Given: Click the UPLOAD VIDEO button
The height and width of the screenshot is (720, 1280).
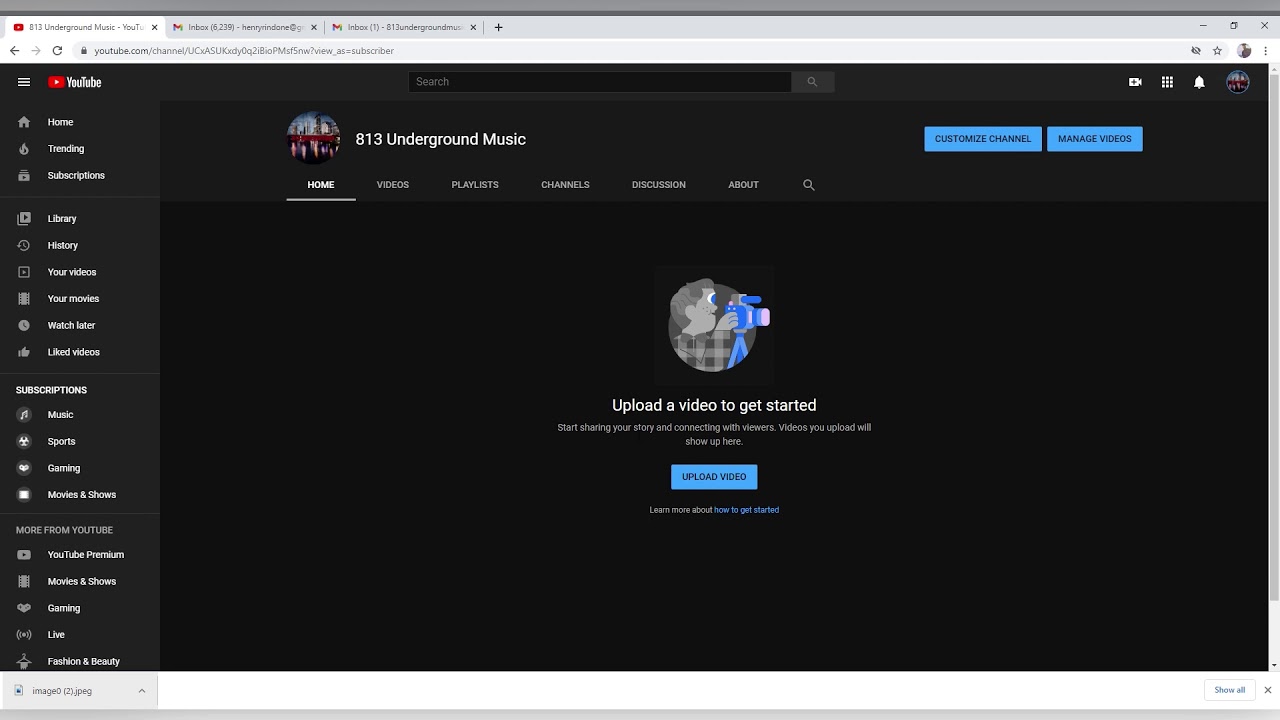Looking at the screenshot, I should pos(714,477).
